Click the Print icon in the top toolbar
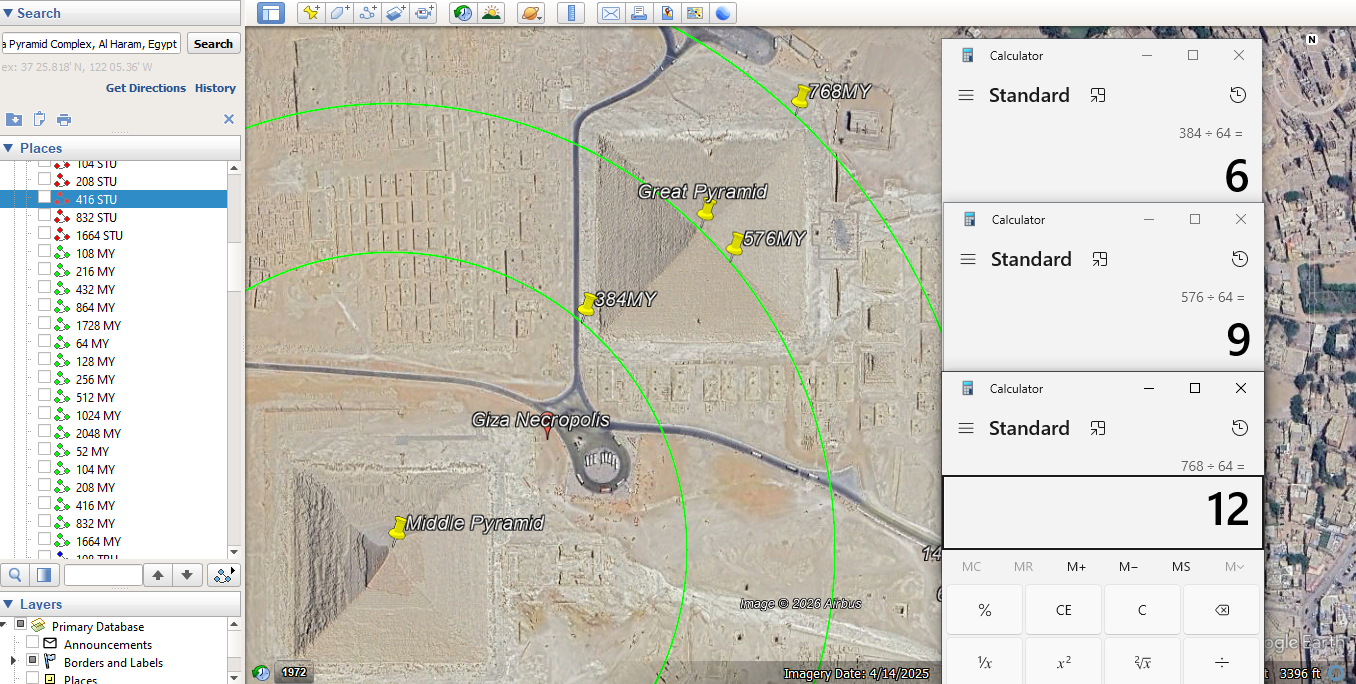This screenshot has width=1356, height=684. pyautogui.click(x=638, y=13)
